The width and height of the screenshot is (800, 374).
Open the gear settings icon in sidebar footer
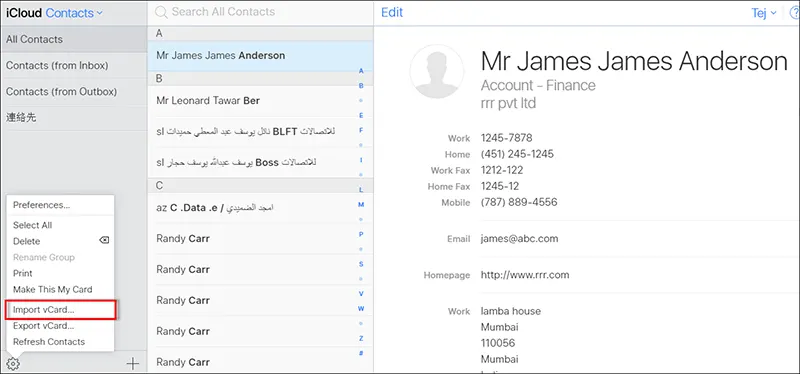(13, 364)
